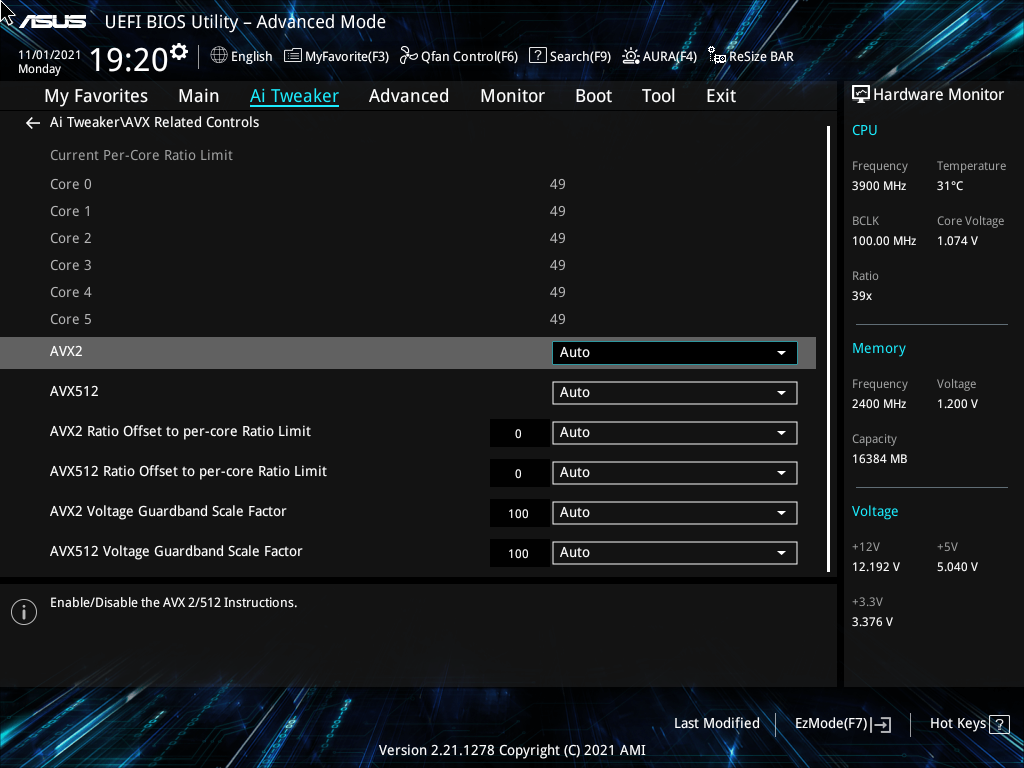This screenshot has width=1024, height=768.
Task: Click the Core 0 row label
Action: (71, 184)
